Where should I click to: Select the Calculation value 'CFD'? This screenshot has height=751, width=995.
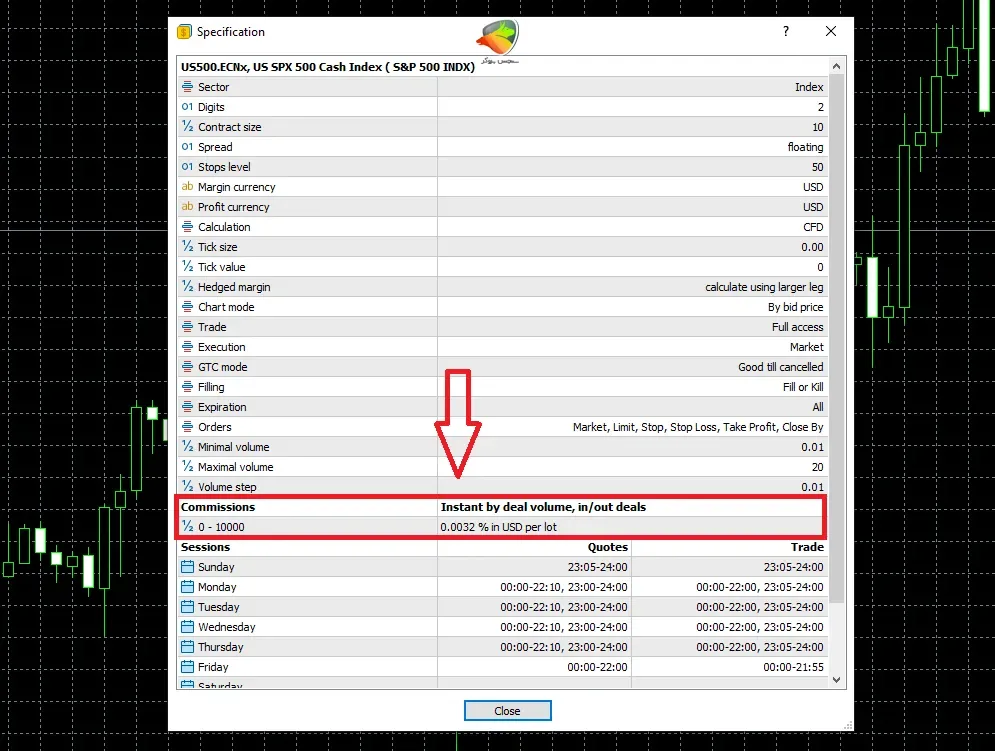813,227
